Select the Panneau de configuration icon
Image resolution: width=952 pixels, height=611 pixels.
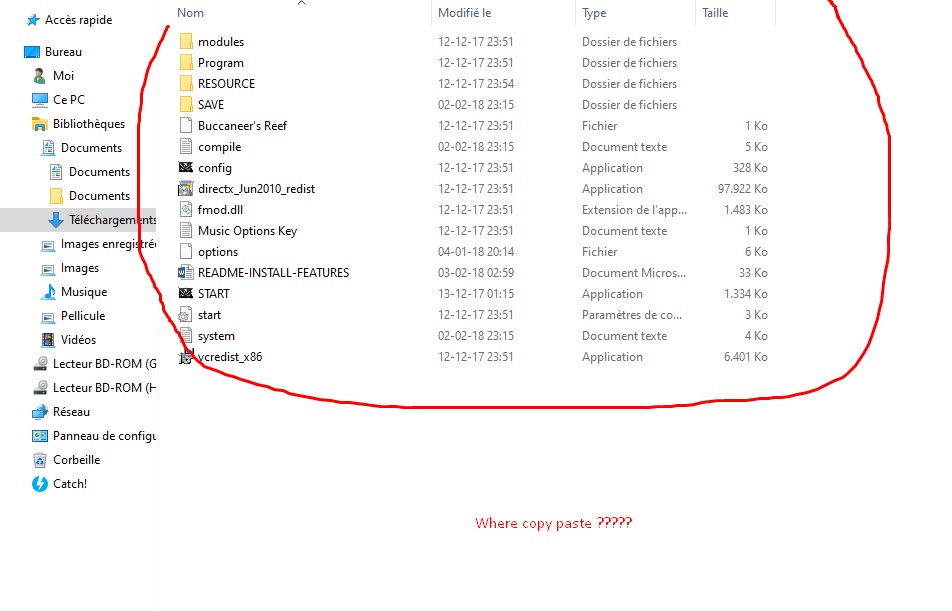point(39,436)
